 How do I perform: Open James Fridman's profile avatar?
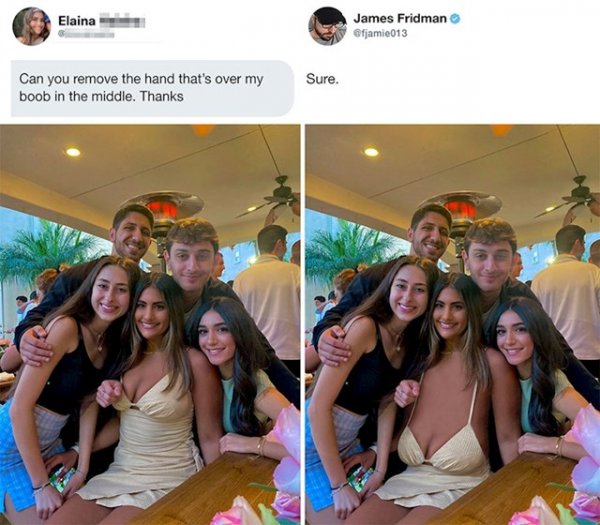[328, 26]
